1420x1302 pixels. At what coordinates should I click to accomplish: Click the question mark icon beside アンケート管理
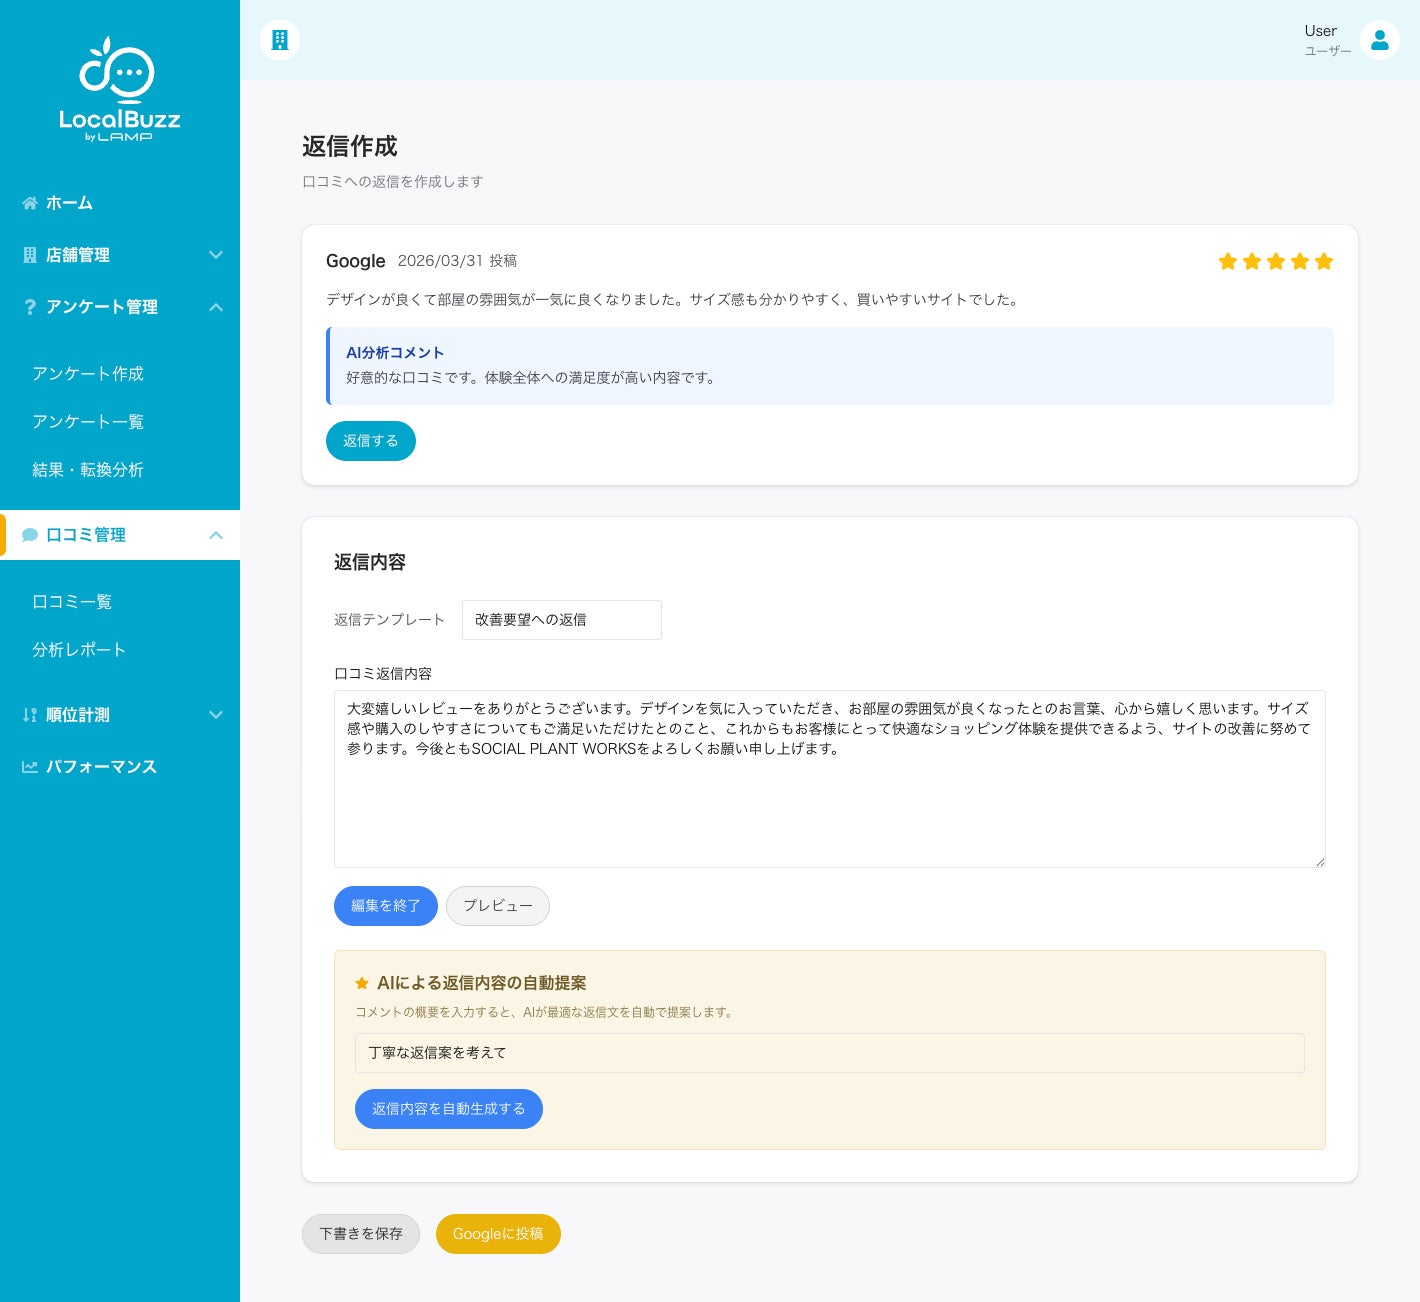[30, 307]
